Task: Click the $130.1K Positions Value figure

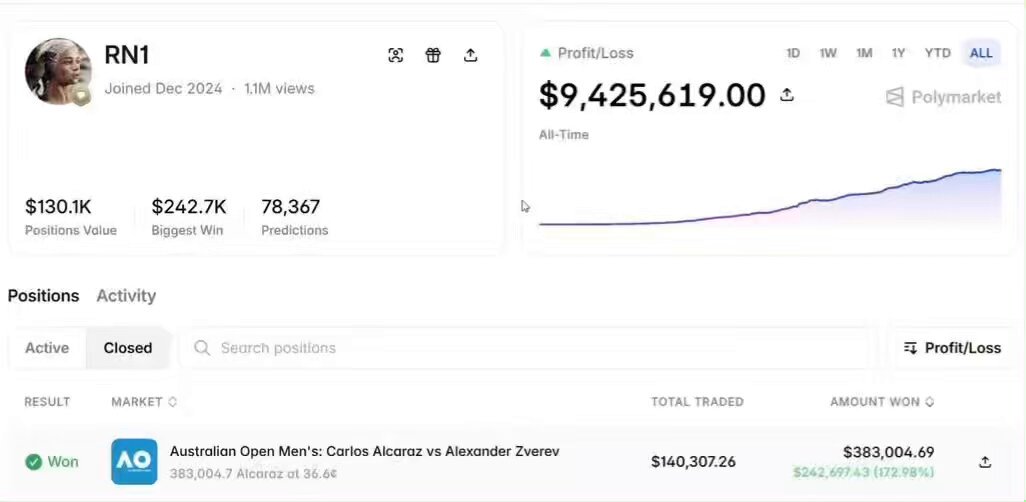Action: [58, 207]
